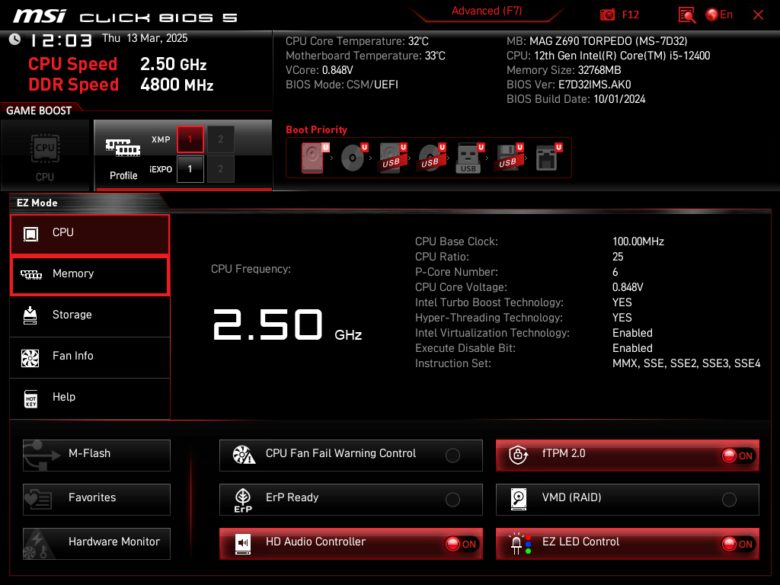Click the date Thu 13 Mar, 2025
This screenshot has width=780, height=585.
[x=145, y=38]
